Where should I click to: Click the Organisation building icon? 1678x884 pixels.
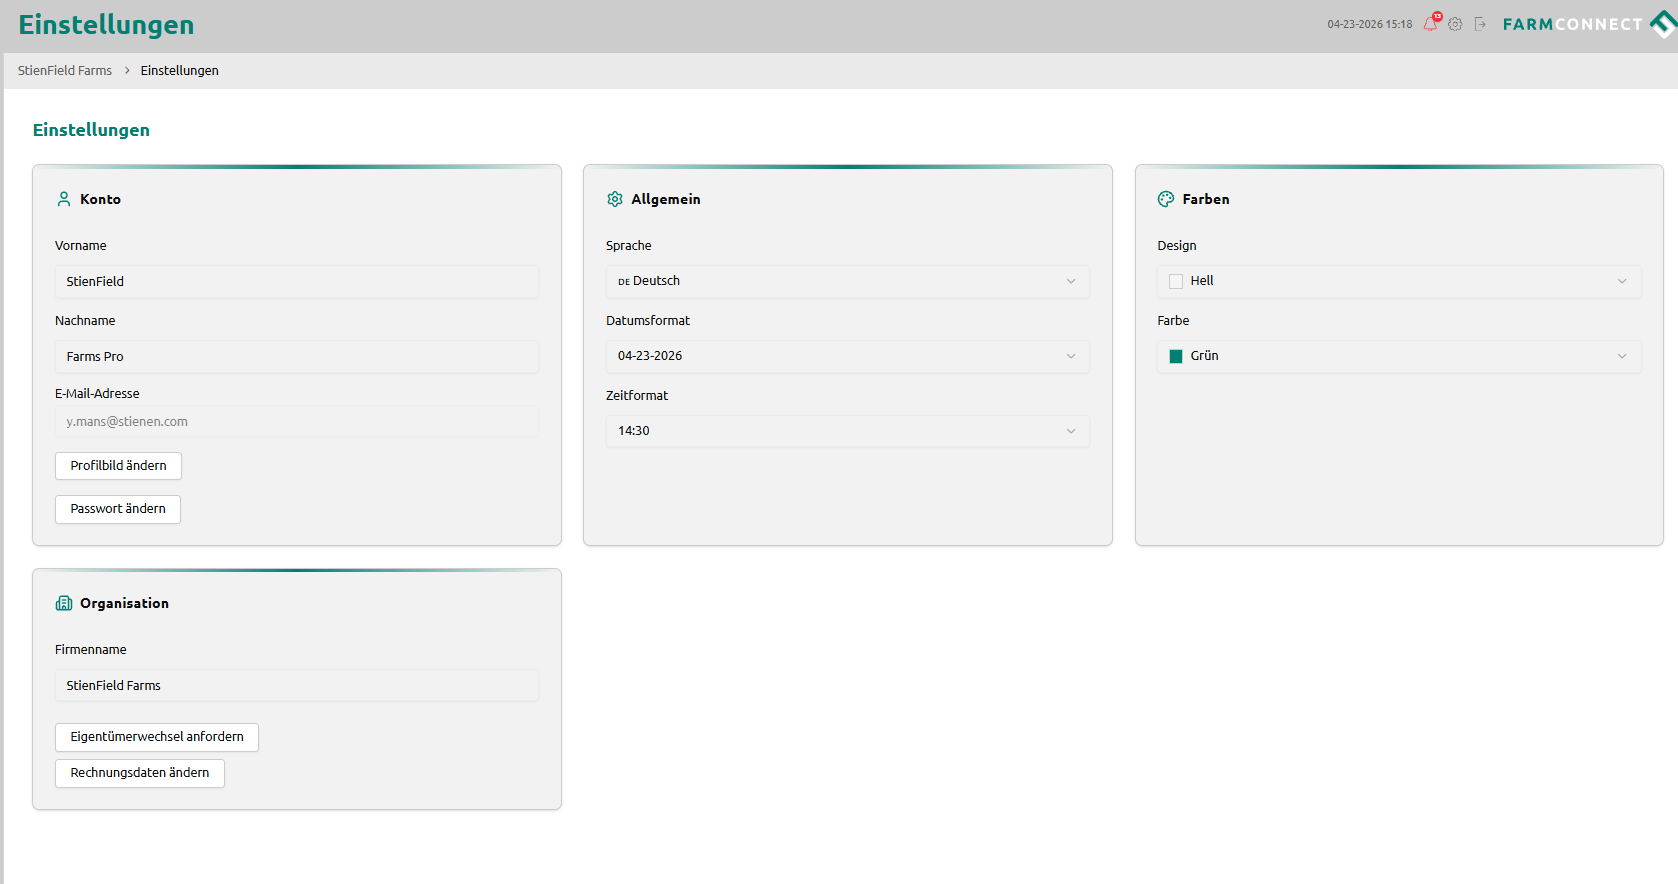point(64,603)
